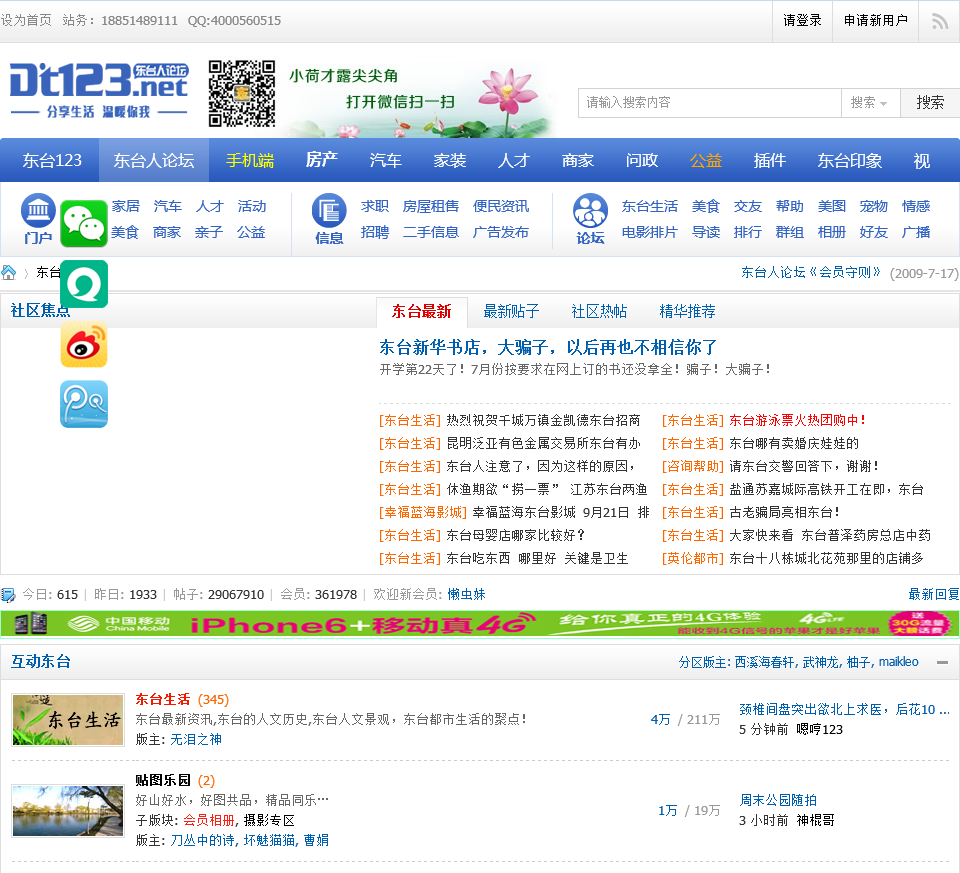Click the 二手信息 link
The width and height of the screenshot is (960, 873).
coord(431,233)
